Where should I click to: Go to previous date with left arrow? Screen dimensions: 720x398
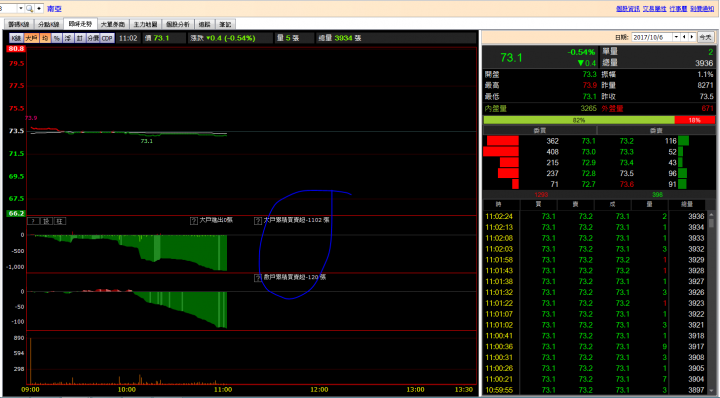pyautogui.click(x=684, y=37)
